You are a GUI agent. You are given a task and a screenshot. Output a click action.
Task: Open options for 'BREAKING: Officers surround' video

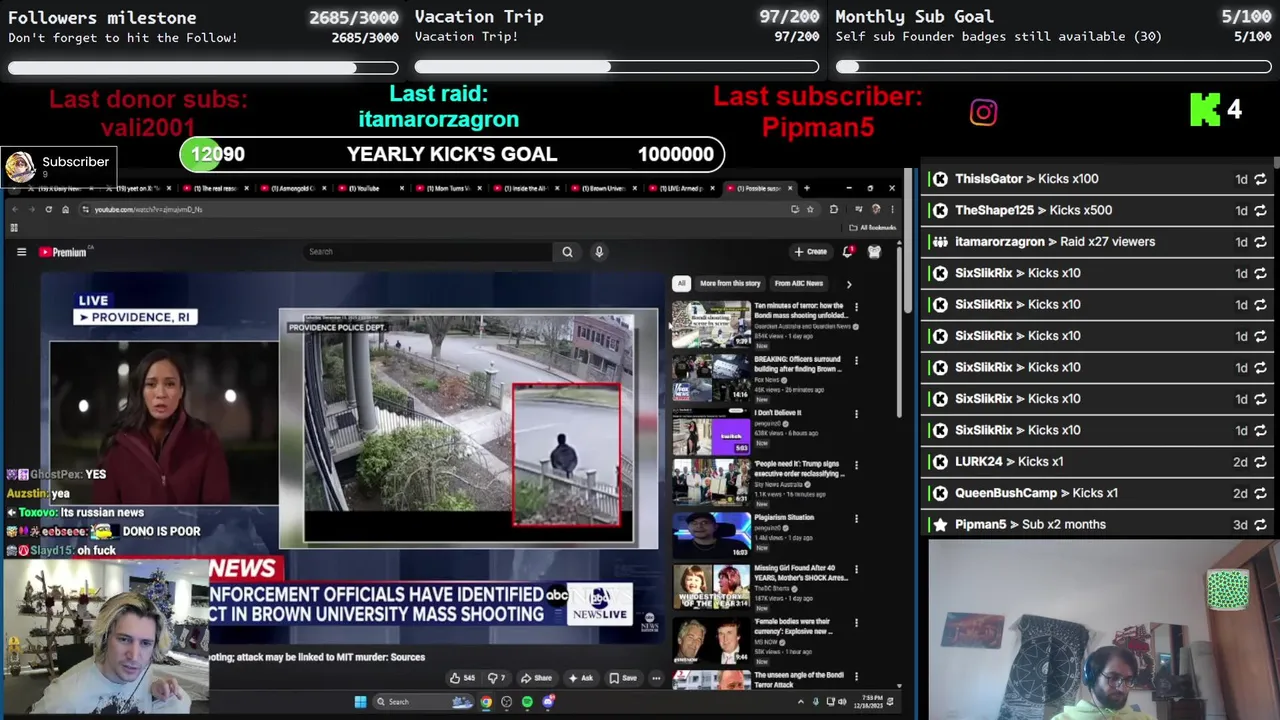point(856,360)
